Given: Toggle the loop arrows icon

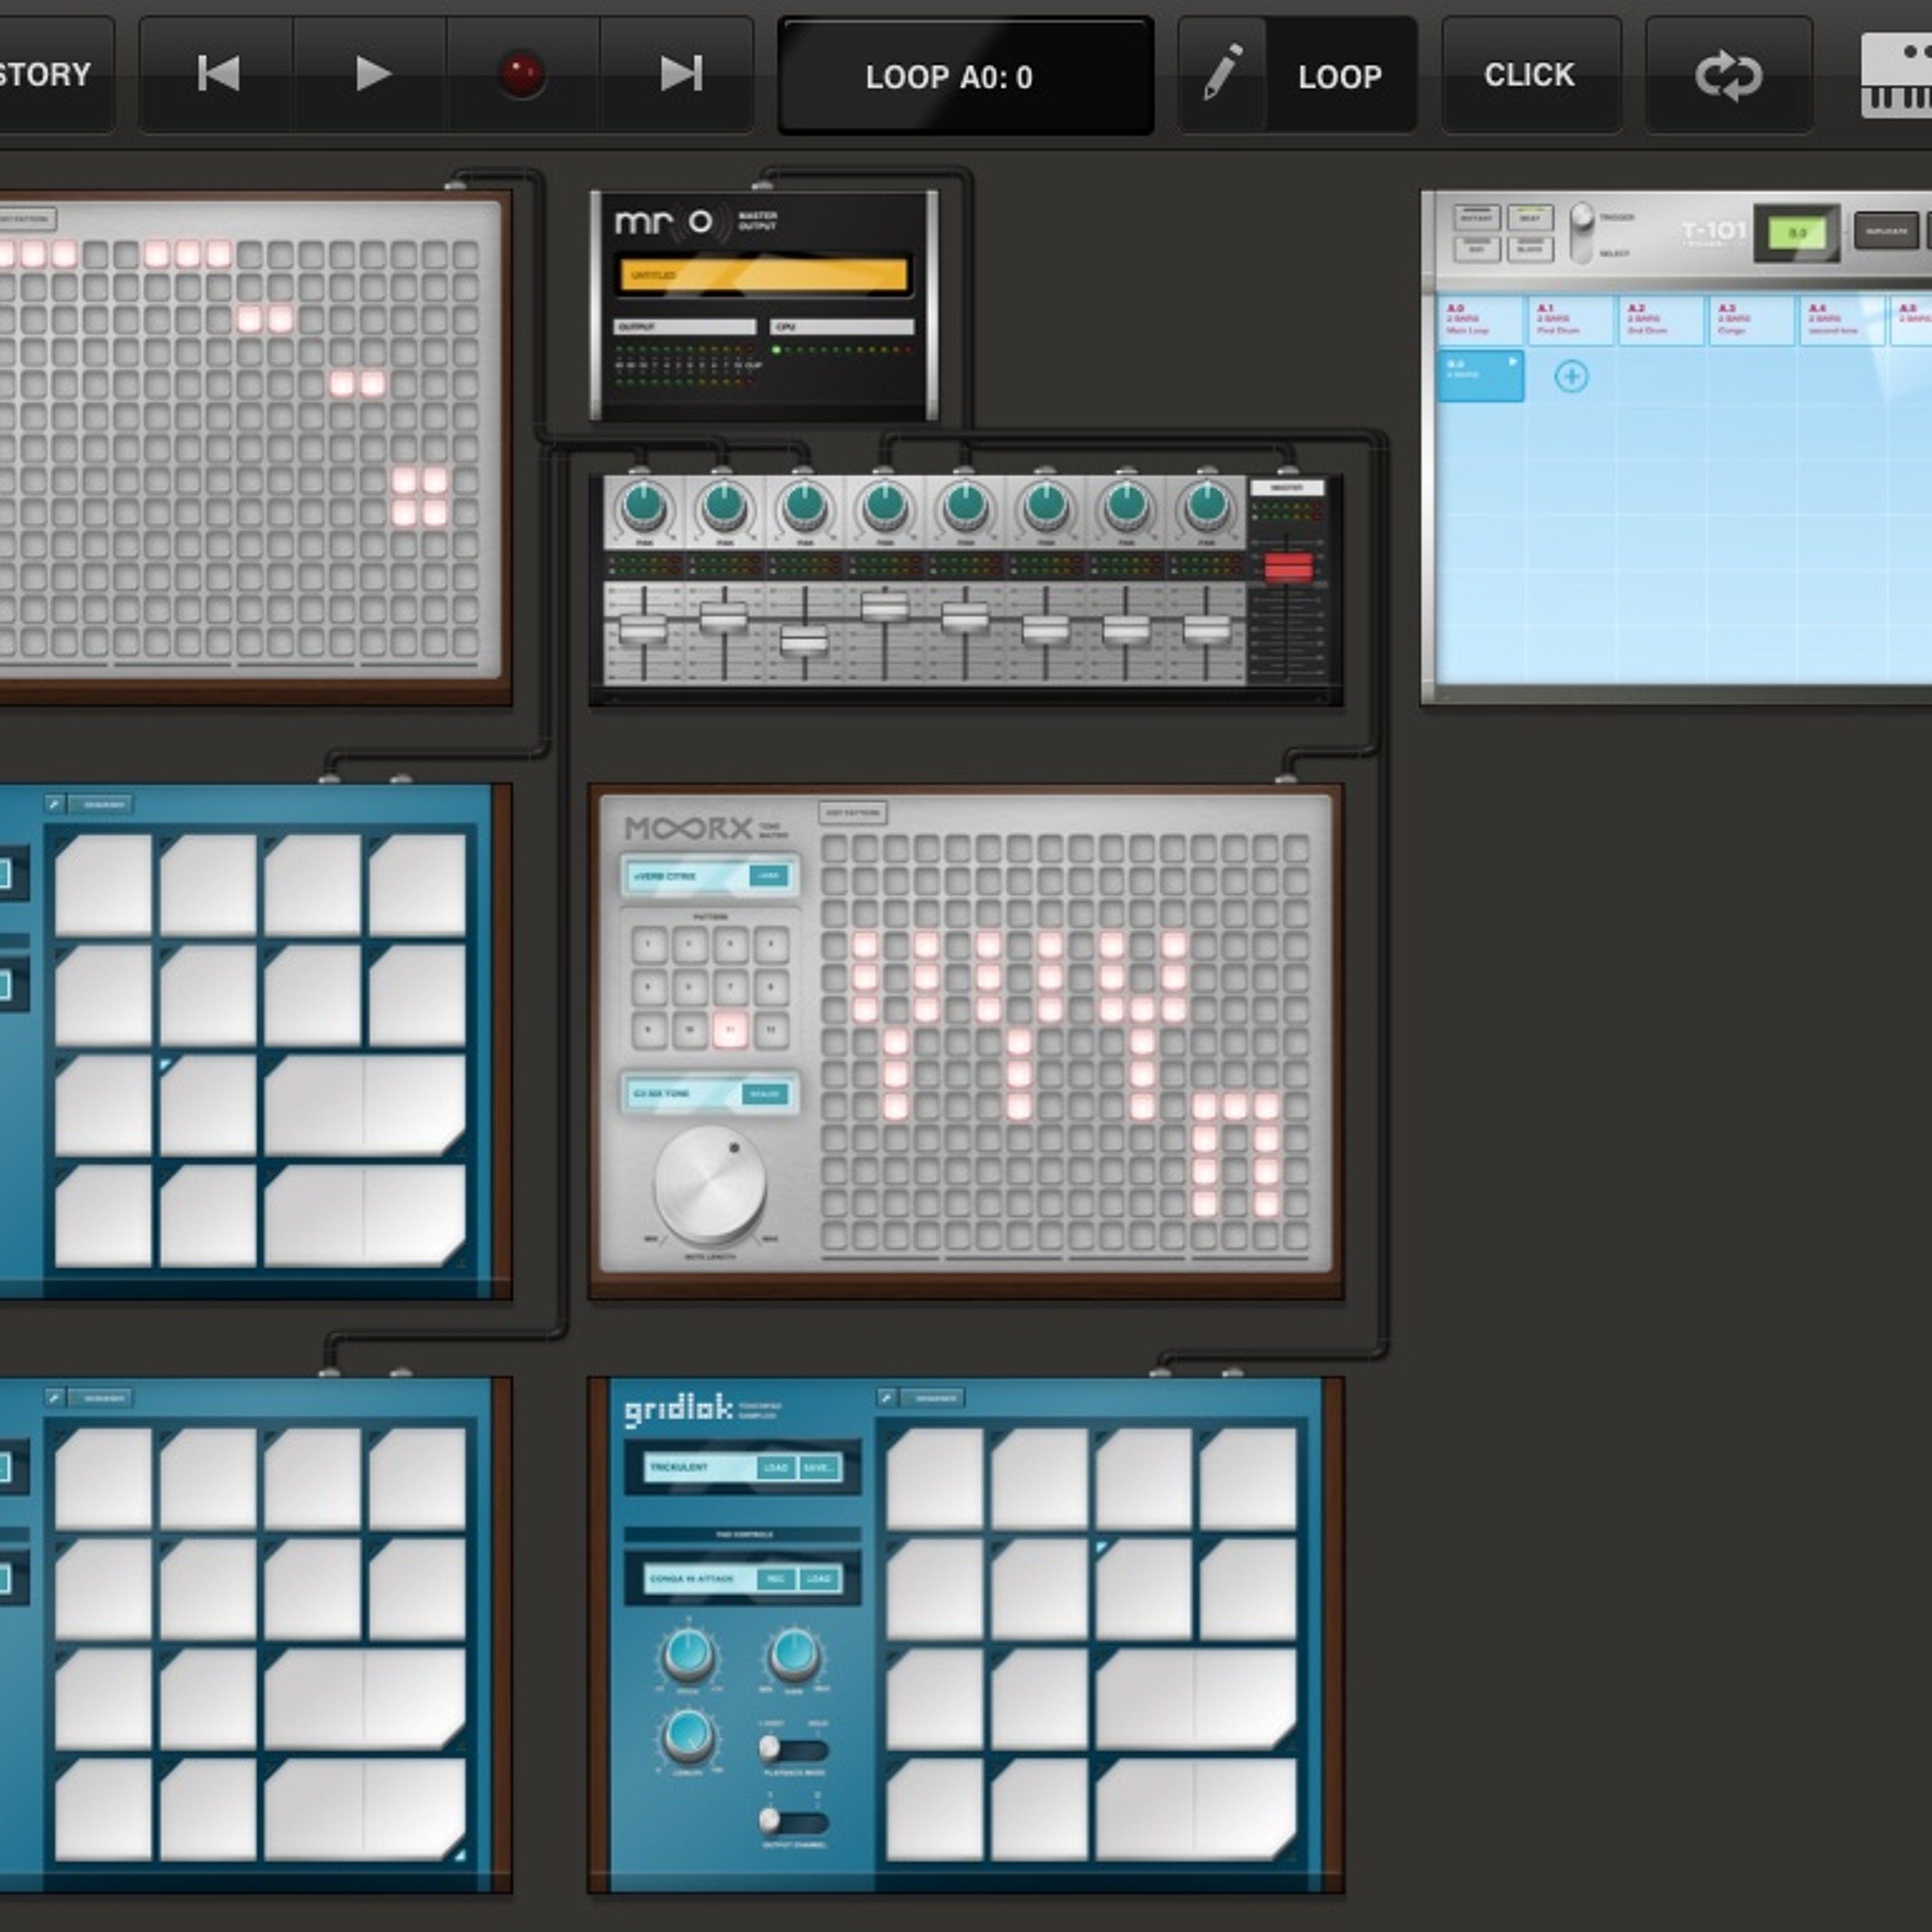Looking at the screenshot, I should [x=1728, y=75].
